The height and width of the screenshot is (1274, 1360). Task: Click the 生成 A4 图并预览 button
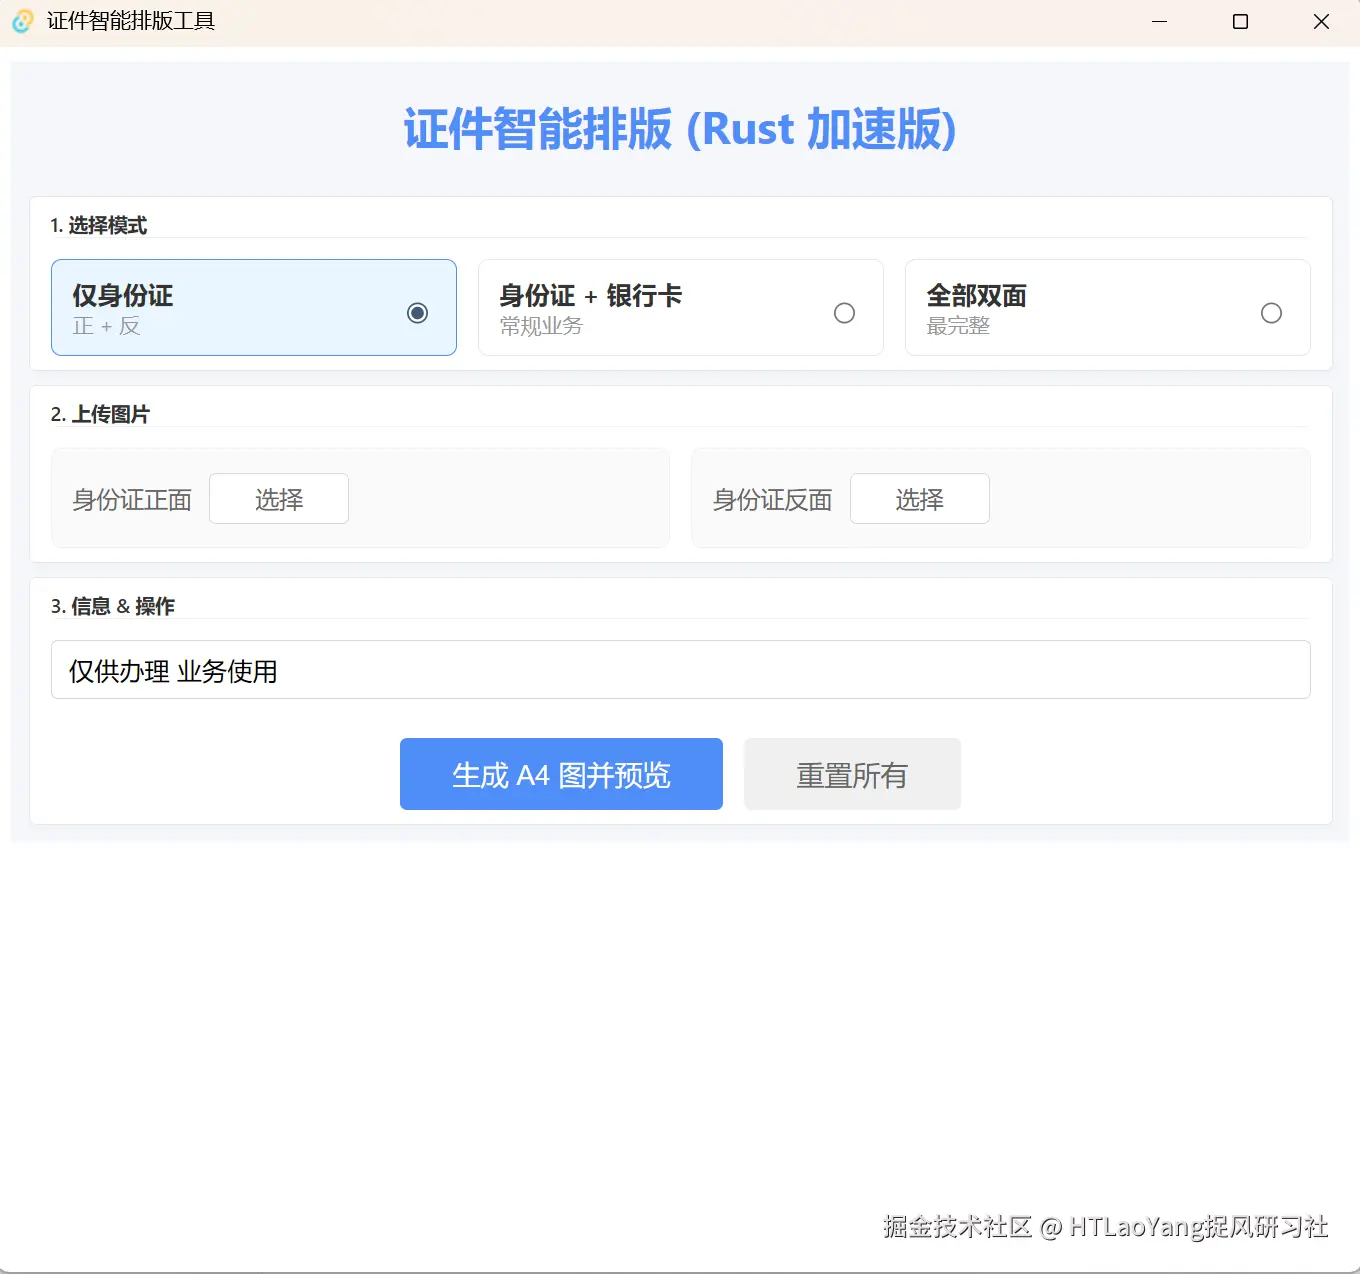(x=561, y=774)
